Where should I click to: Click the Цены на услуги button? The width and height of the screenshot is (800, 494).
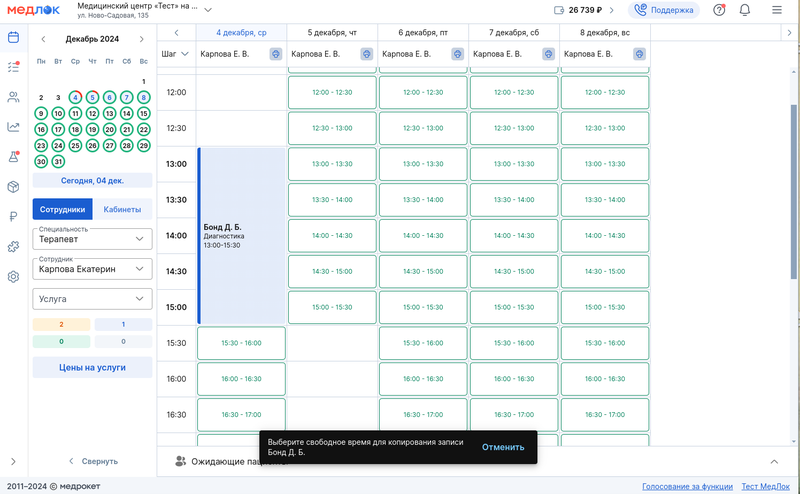92,367
